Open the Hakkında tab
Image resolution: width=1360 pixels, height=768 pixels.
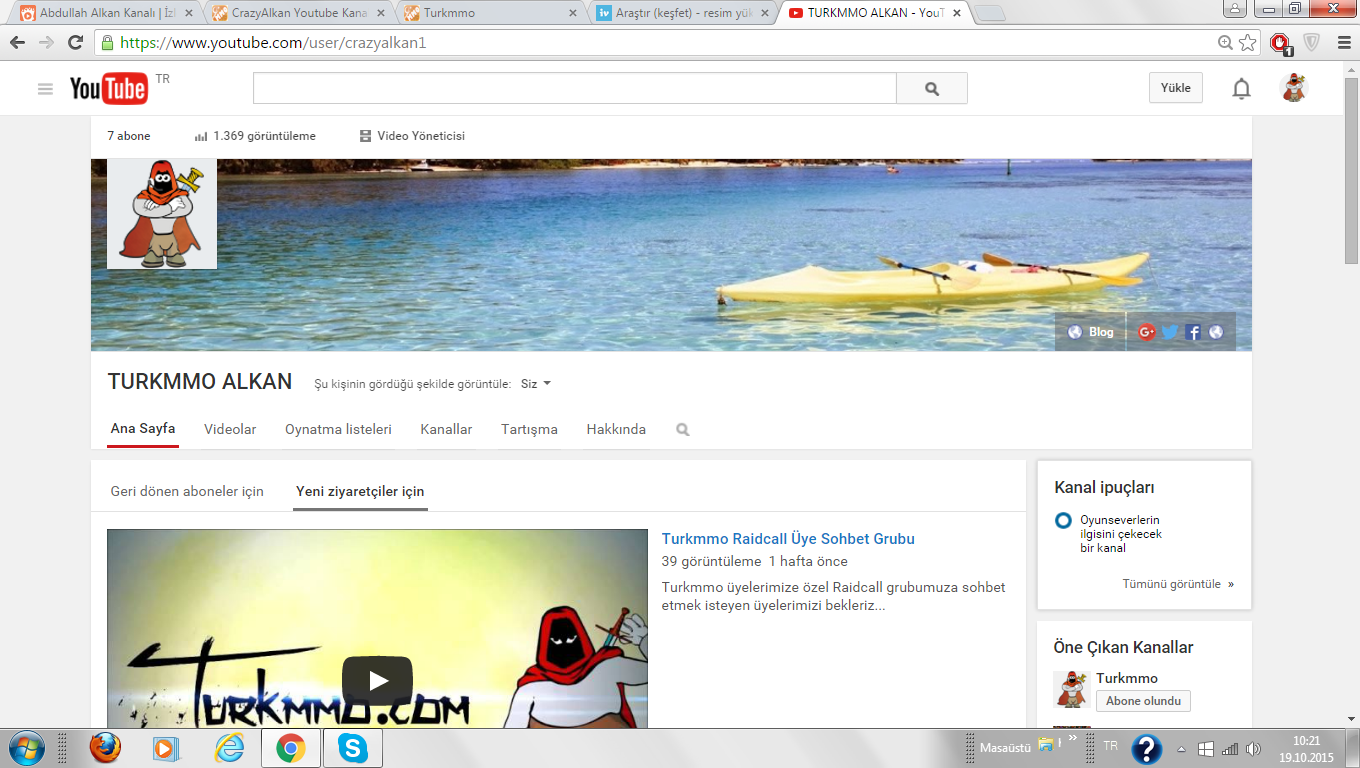click(616, 429)
